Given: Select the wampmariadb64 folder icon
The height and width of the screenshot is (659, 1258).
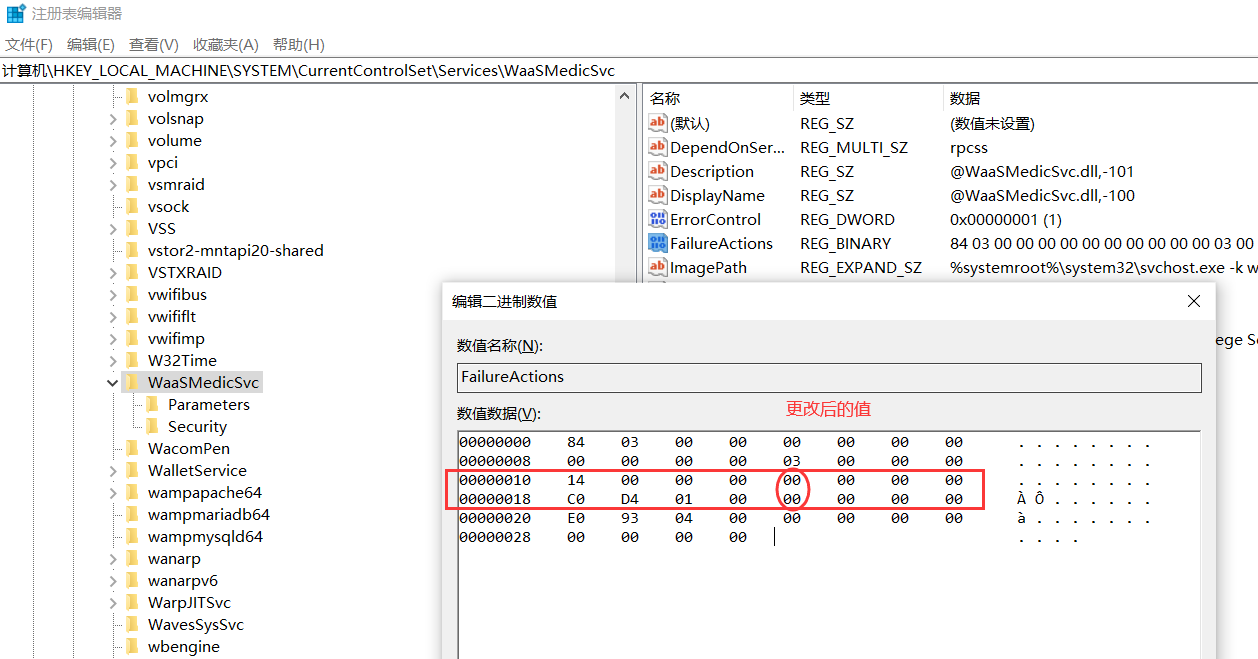Looking at the screenshot, I should [x=132, y=514].
